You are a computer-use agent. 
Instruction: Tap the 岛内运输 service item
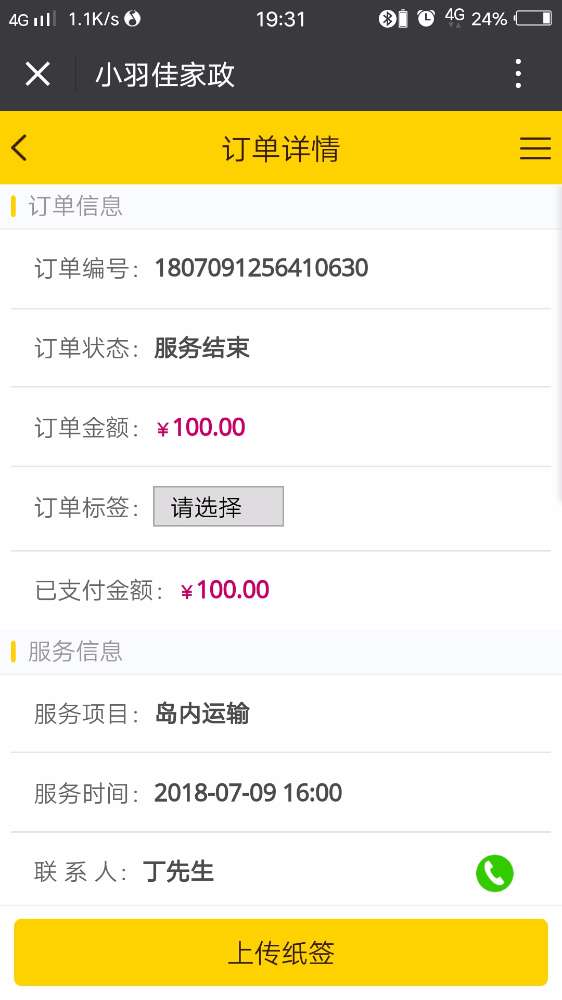pyautogui.click(x=202, y=713)
